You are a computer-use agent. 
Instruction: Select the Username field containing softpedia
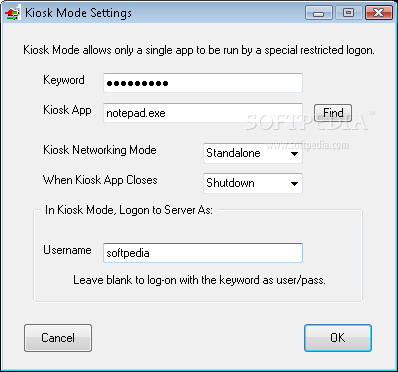click(203, 253)
